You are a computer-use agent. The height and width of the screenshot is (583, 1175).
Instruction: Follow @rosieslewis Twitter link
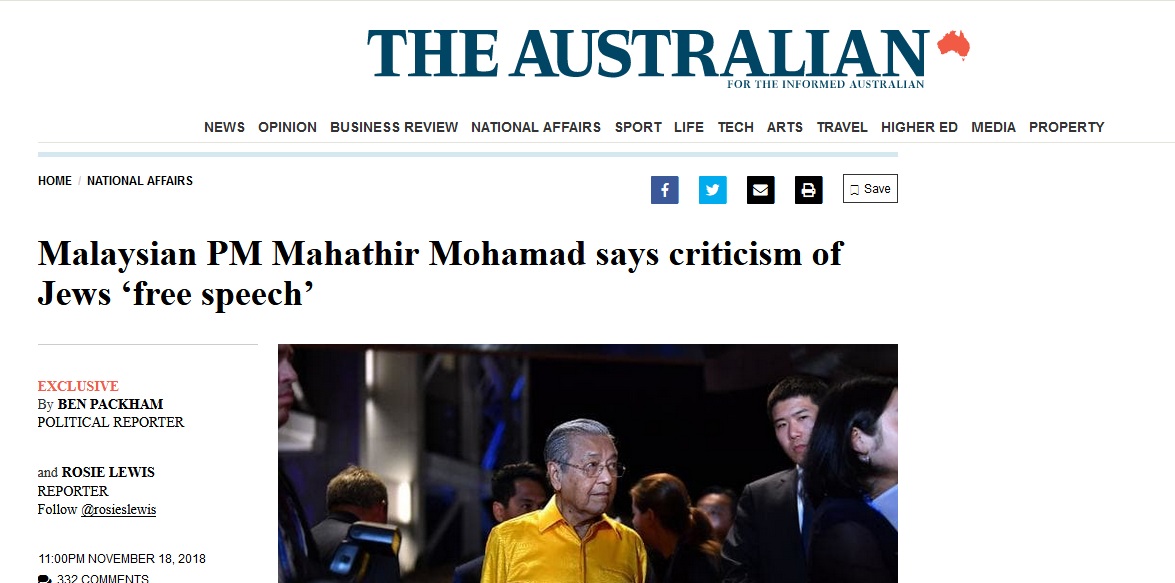pyautogui.click(x=118, y=510)
